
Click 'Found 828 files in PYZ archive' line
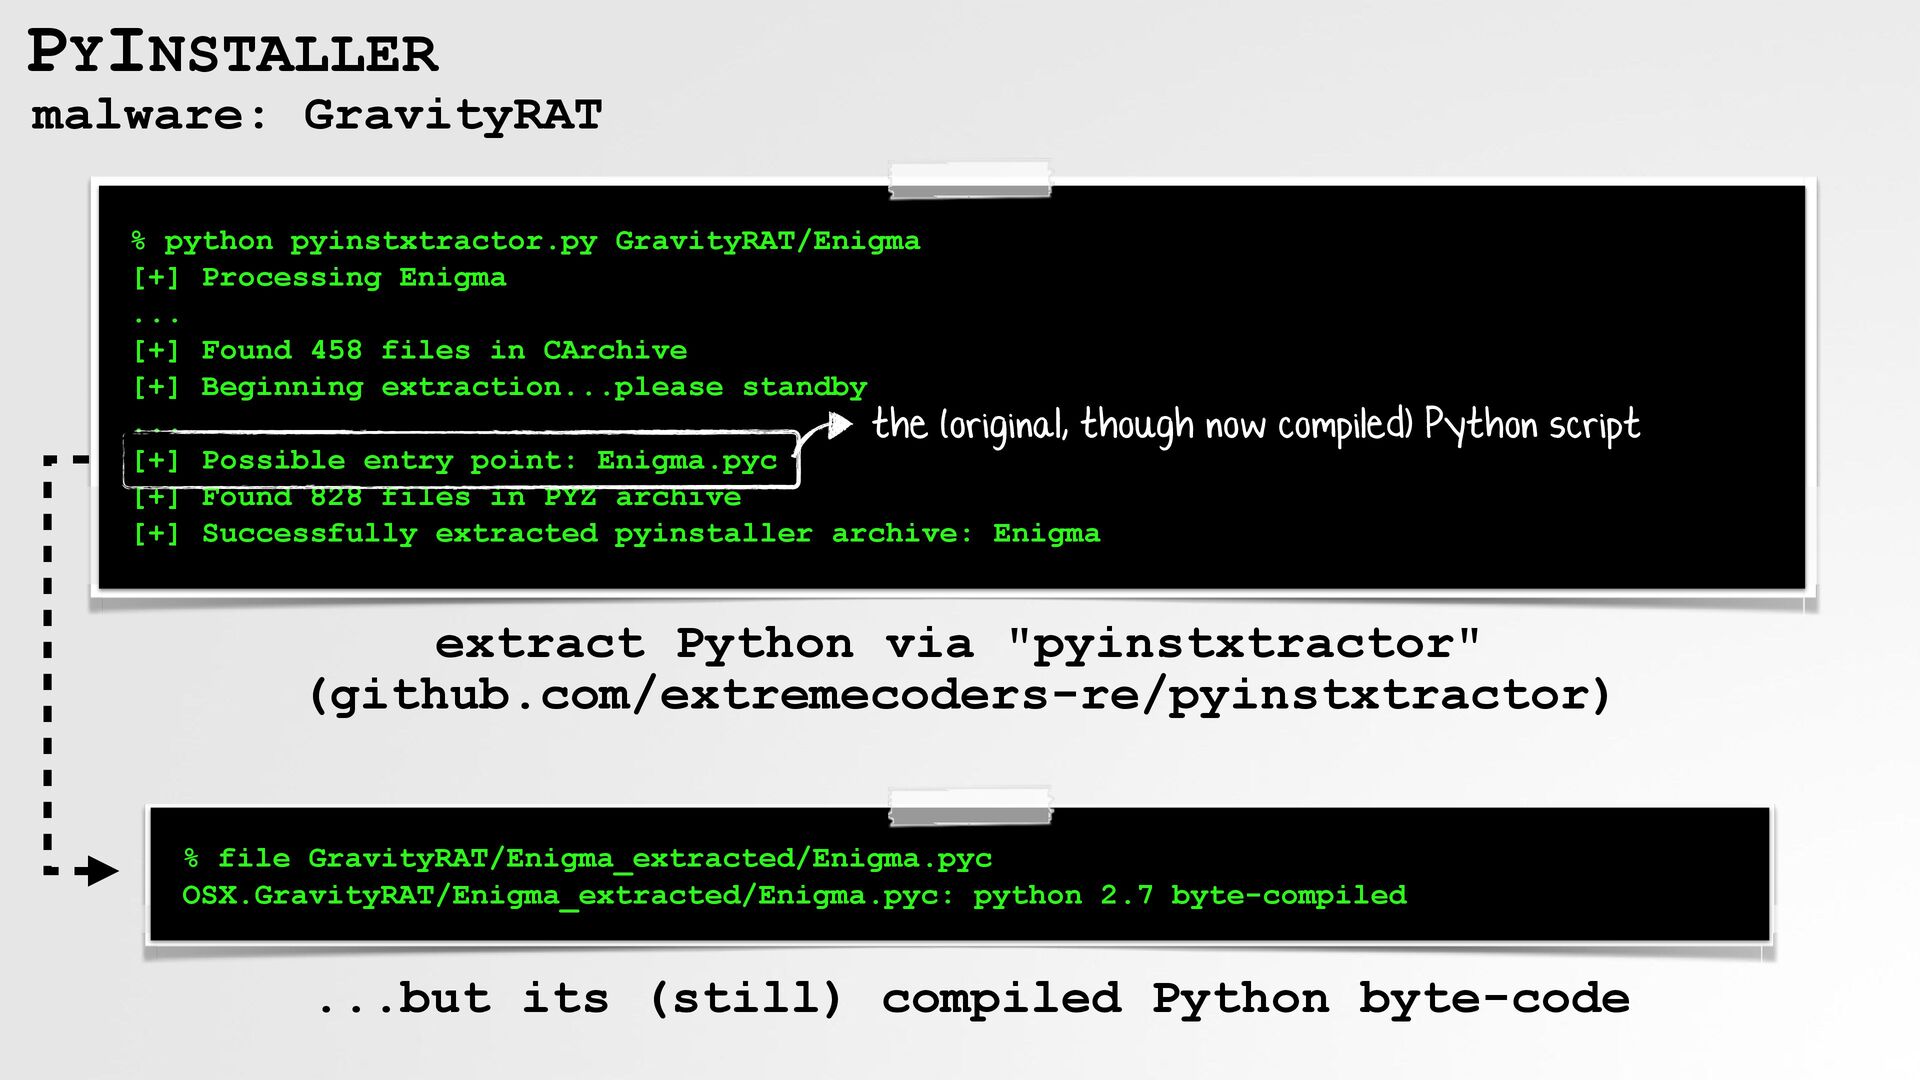coord(437,497)
